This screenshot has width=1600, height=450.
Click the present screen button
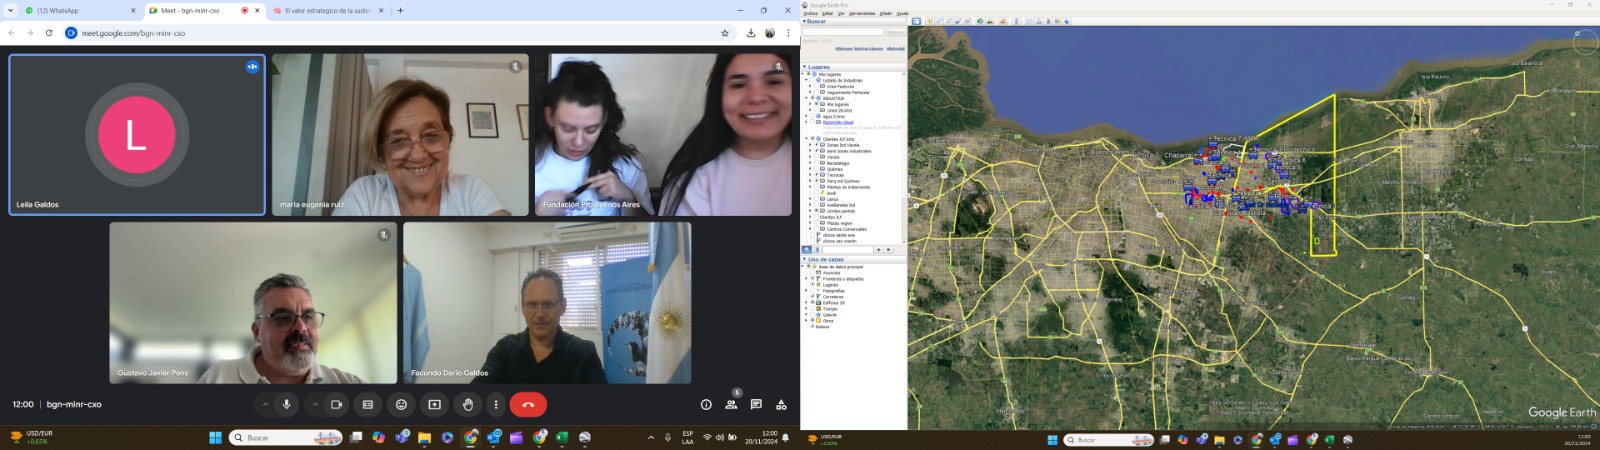(x=434, y=405)
